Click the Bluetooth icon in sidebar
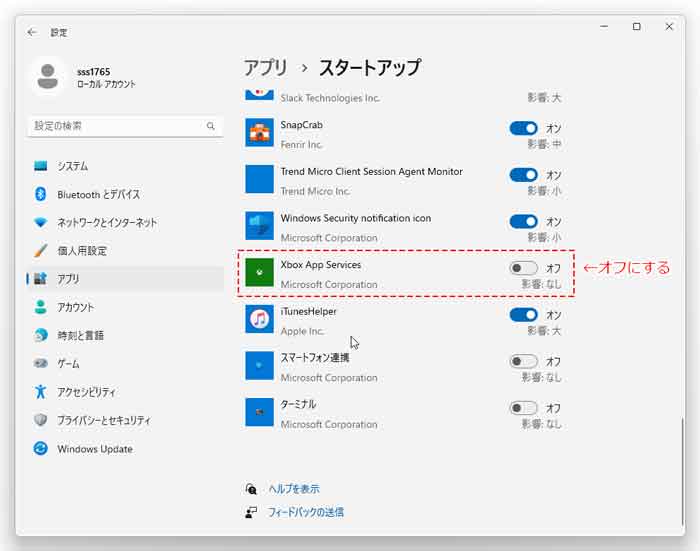Image resolution: width=700 pixels, height=551 pixels. click(x=41, y=194)
